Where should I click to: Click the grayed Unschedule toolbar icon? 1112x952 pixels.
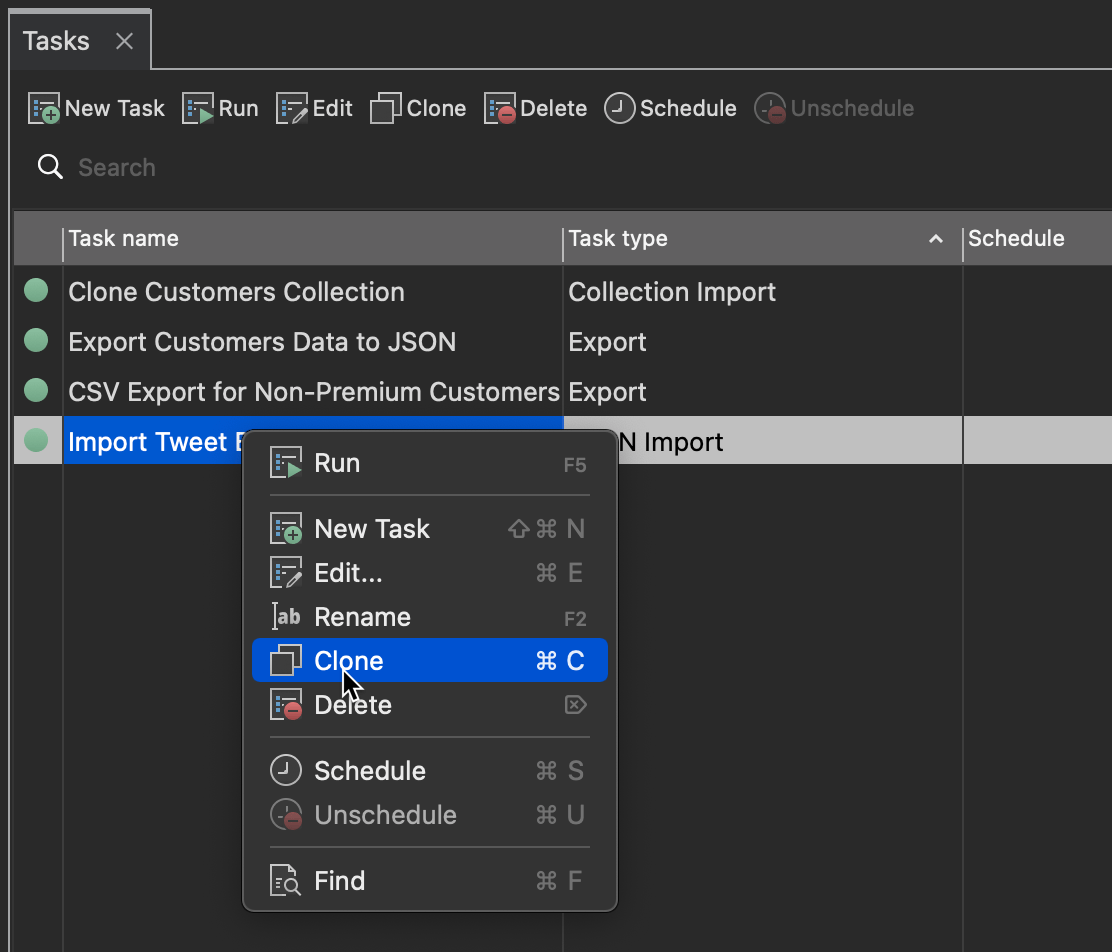coord(769,110)
